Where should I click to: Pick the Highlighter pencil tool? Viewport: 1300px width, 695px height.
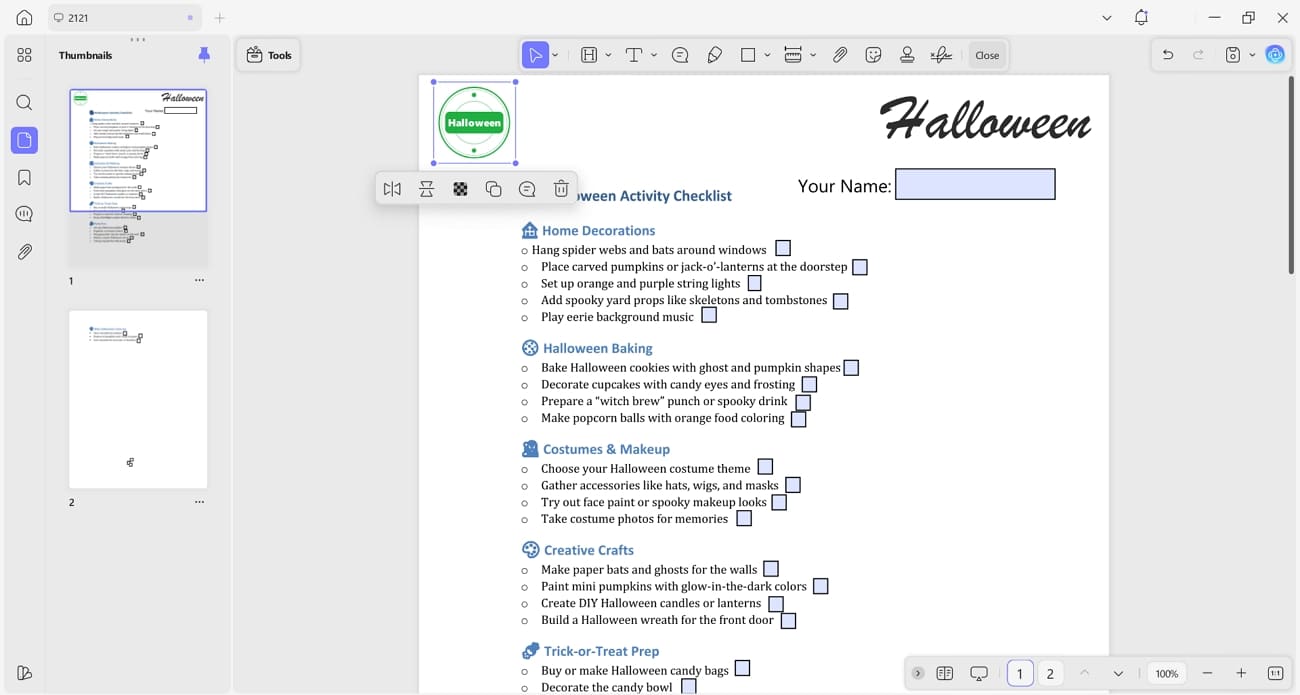[x=715, y=55]
